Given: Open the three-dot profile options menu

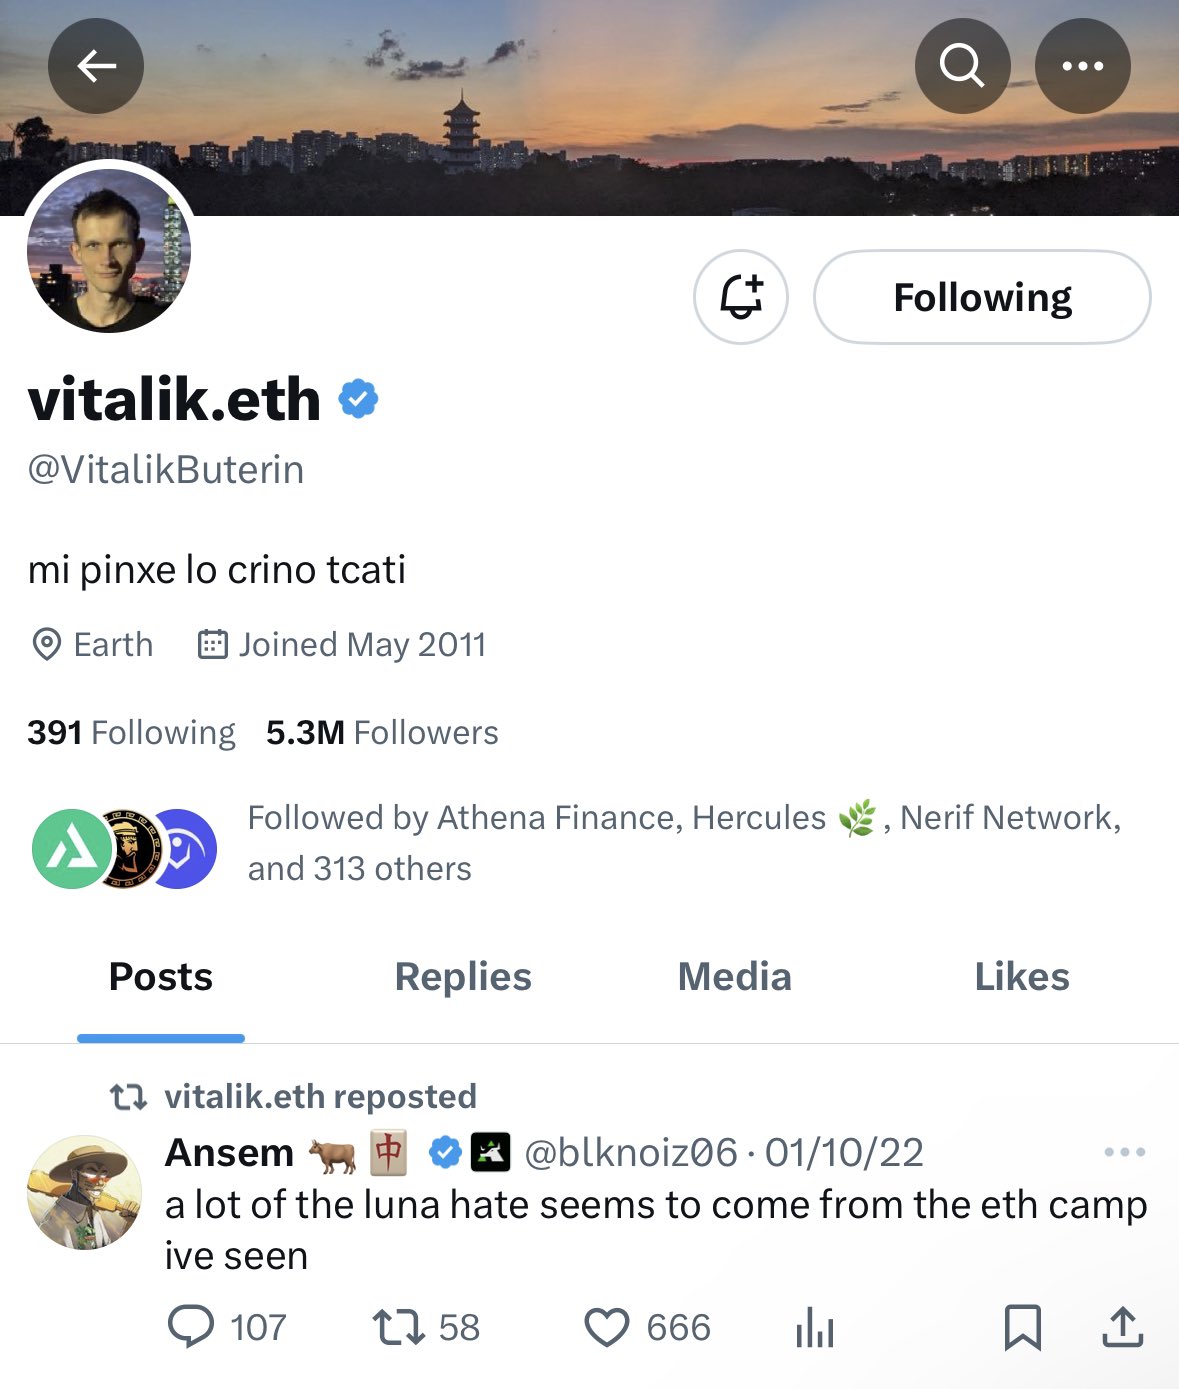Looking at the screenshot, I should tap(1082, 66).
